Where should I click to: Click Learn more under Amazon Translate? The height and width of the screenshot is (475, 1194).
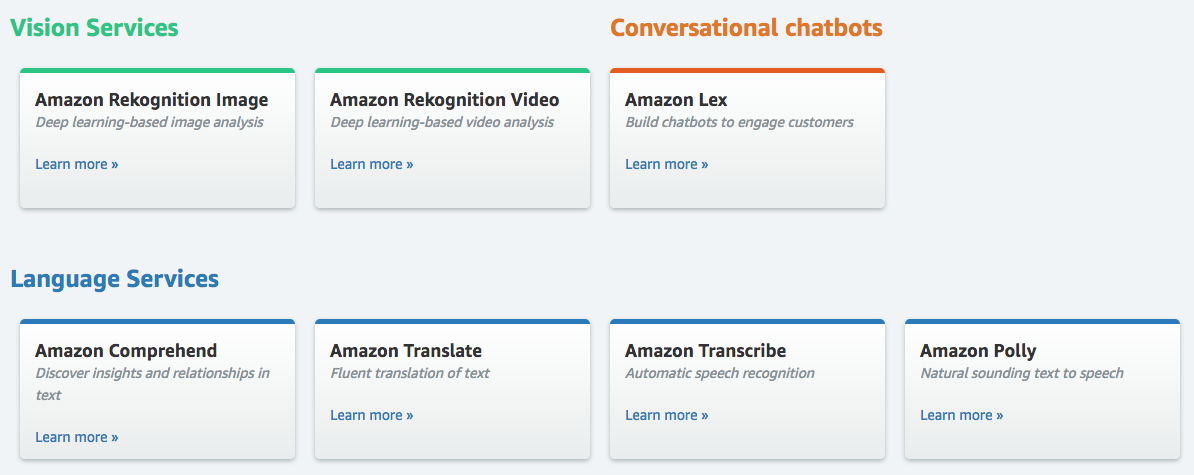[372, 415]
